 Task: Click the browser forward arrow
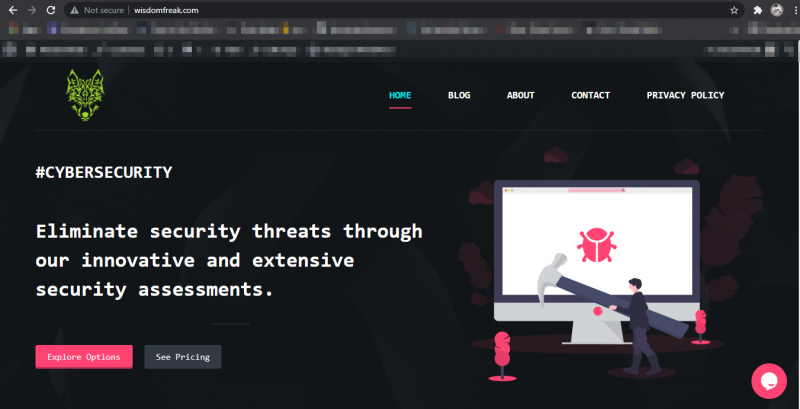pyautogui.click(x=32, y=10)
